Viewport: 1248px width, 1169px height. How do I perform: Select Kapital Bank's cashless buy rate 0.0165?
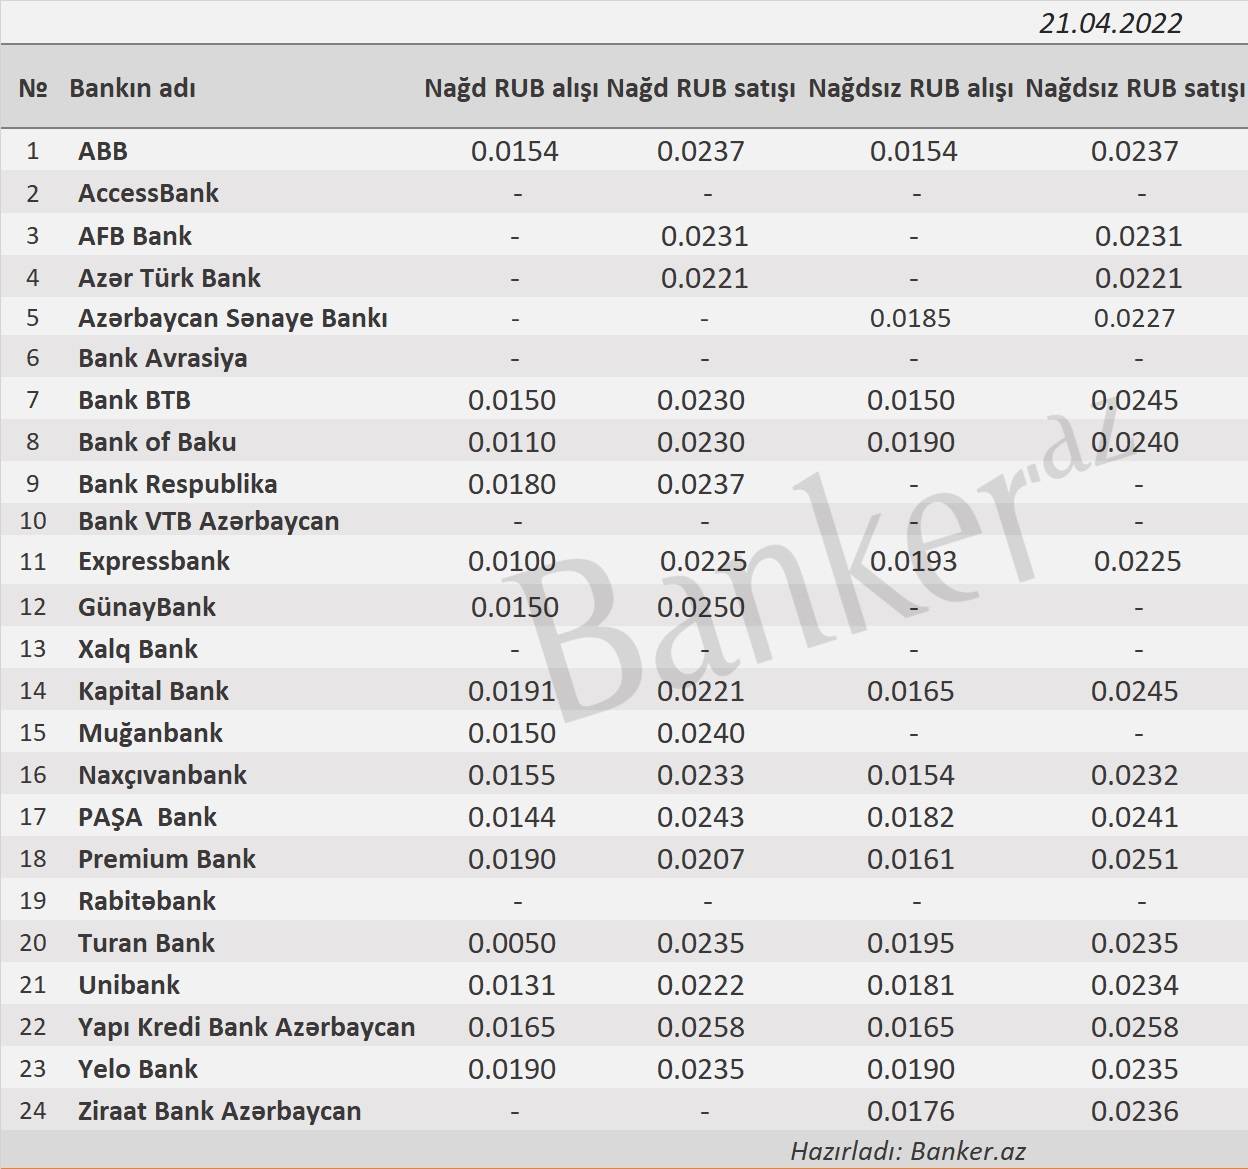[911, 691]
